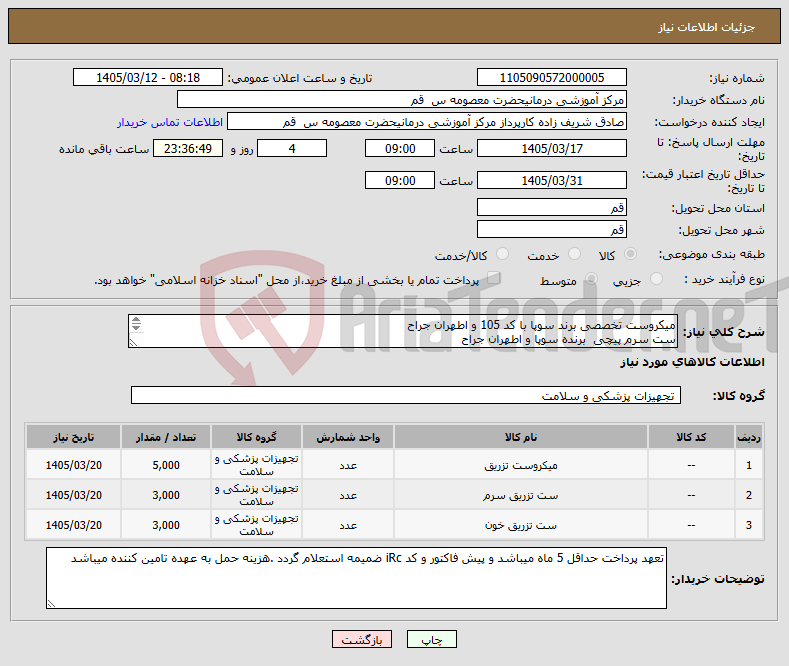The width and height of the screenshot is (789, 666).
Task: Click item name ست تزریق خون
Action: tap(521, 526)
